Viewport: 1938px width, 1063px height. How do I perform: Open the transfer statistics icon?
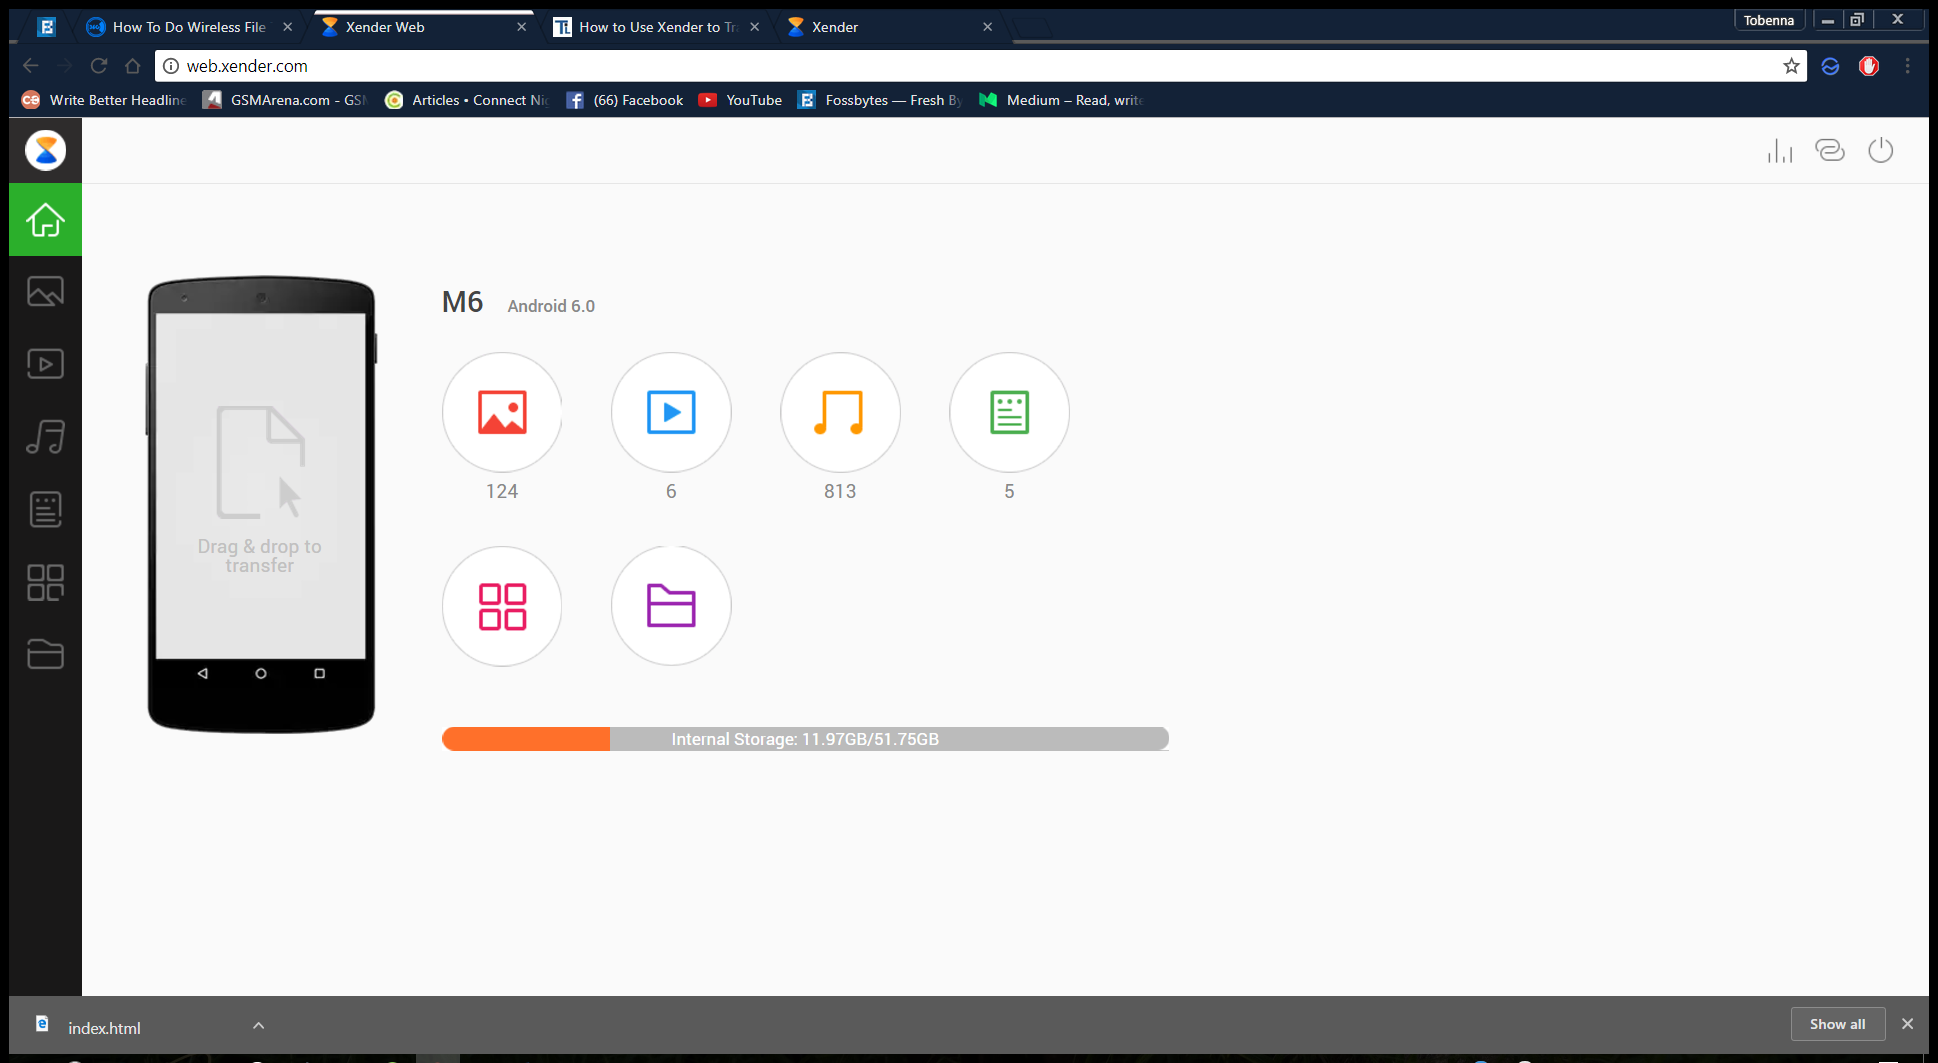point(1780,150)
